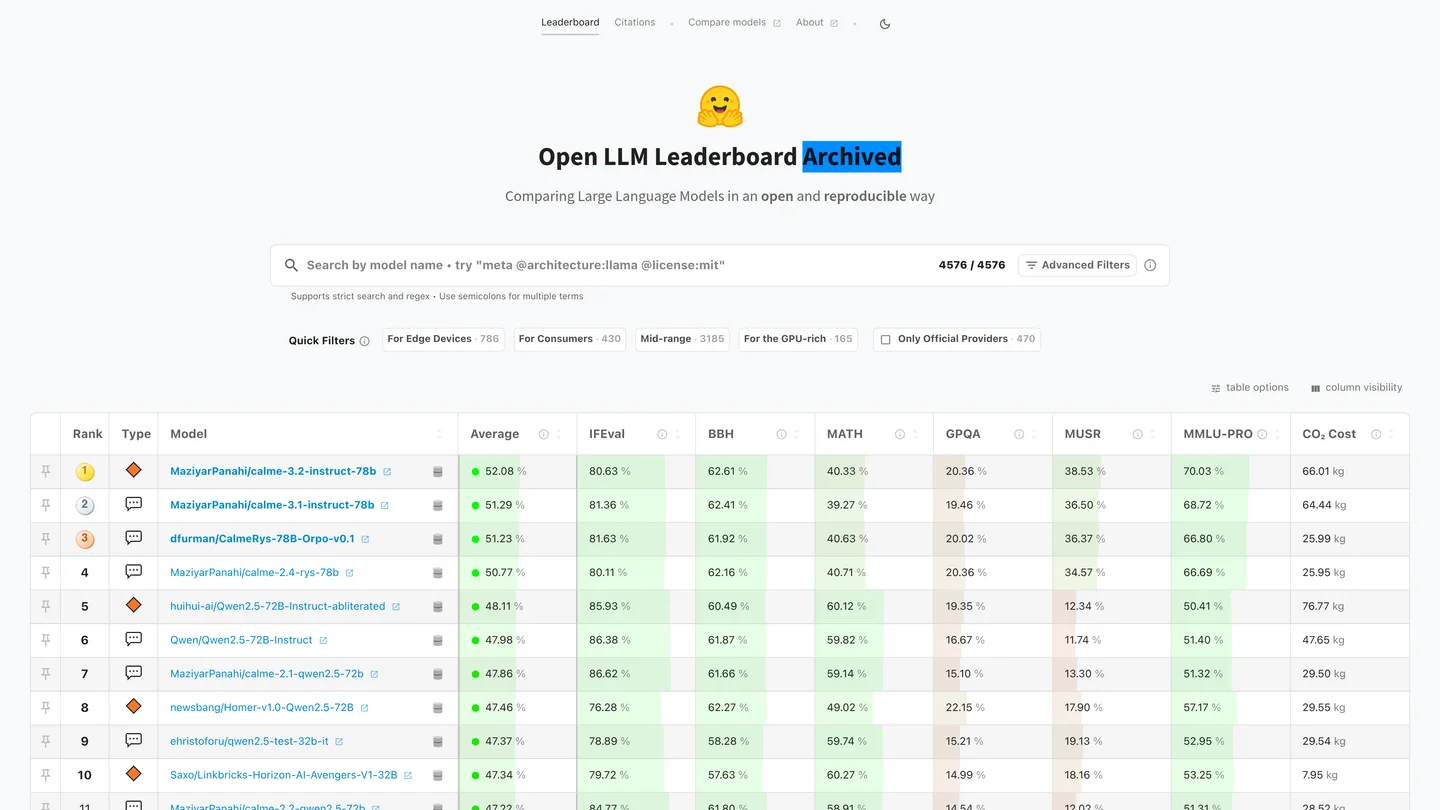Click the Average column info icon

pyautogui.click(x=544, y=434)
